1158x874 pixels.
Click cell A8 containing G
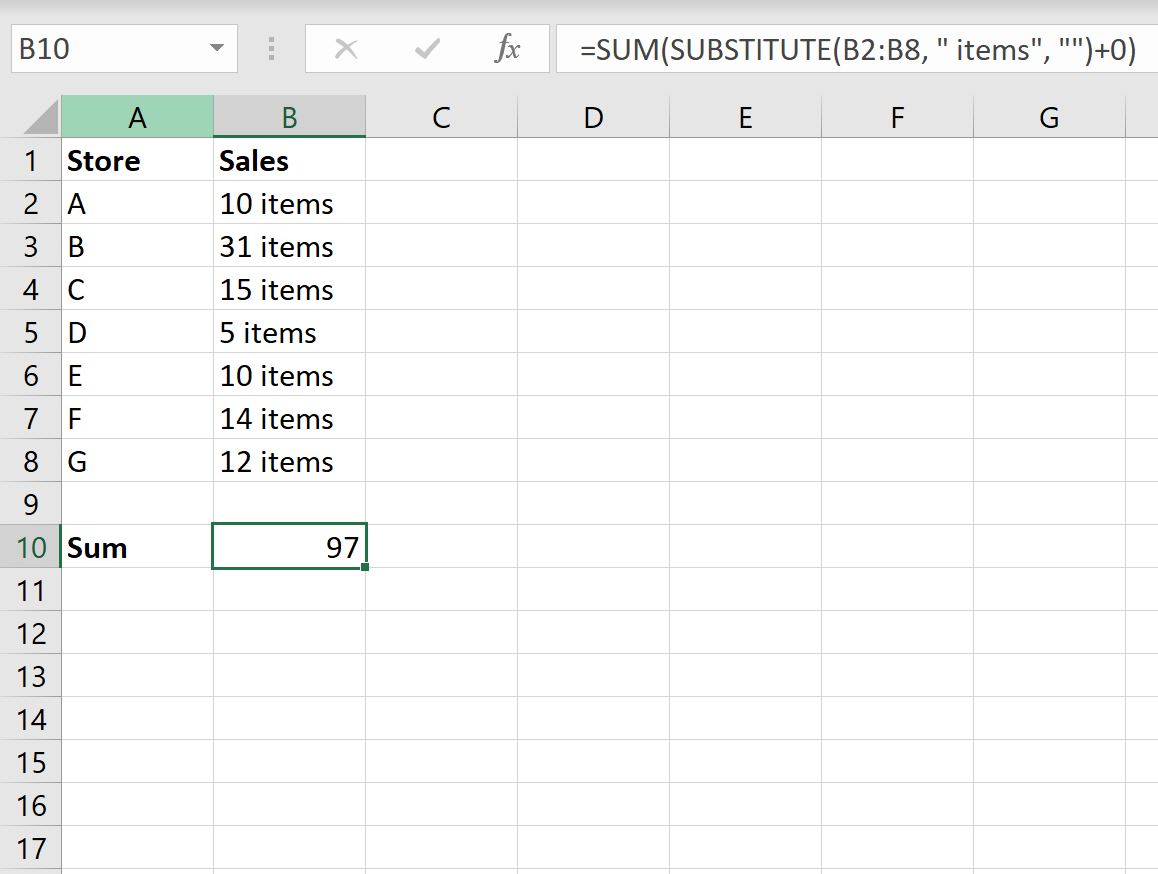point(137,461)
